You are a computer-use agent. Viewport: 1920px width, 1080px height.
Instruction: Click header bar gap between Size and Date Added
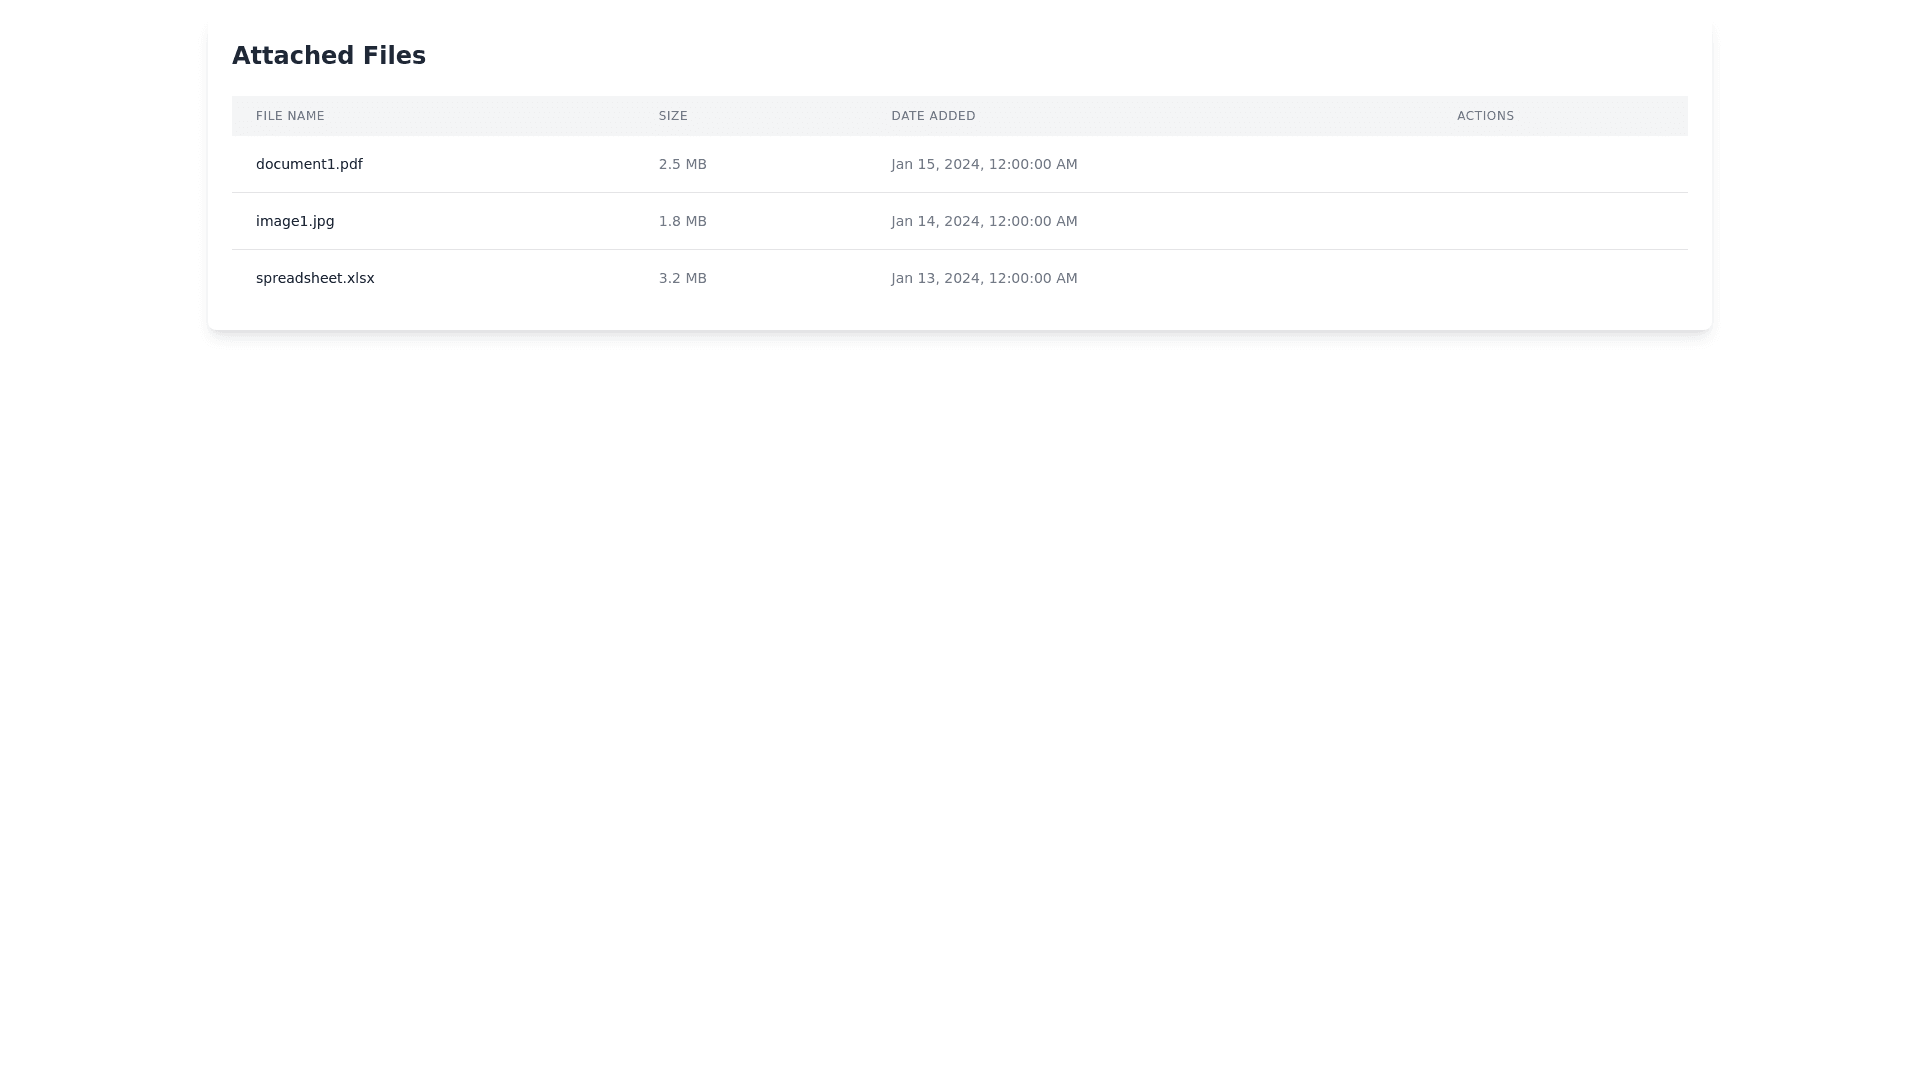(790, 116)
